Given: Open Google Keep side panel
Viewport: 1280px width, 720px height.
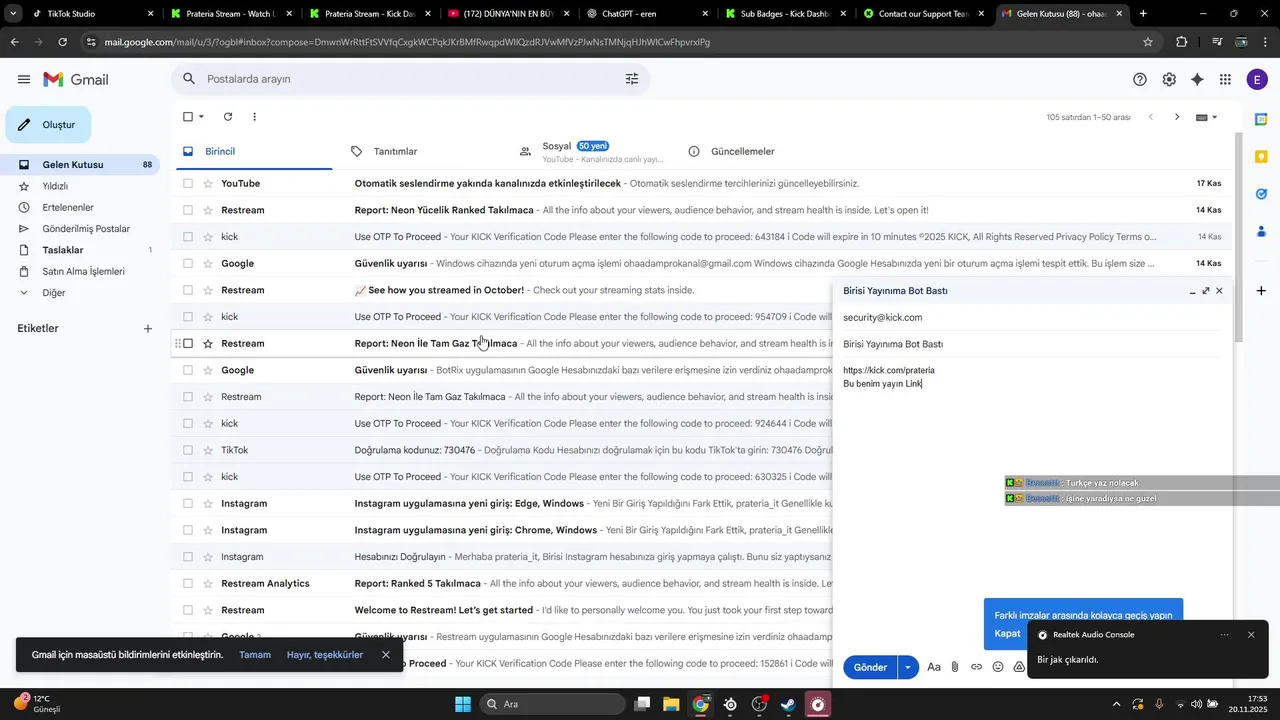Looking at the screenshot, I should [x=1261, y=156].
